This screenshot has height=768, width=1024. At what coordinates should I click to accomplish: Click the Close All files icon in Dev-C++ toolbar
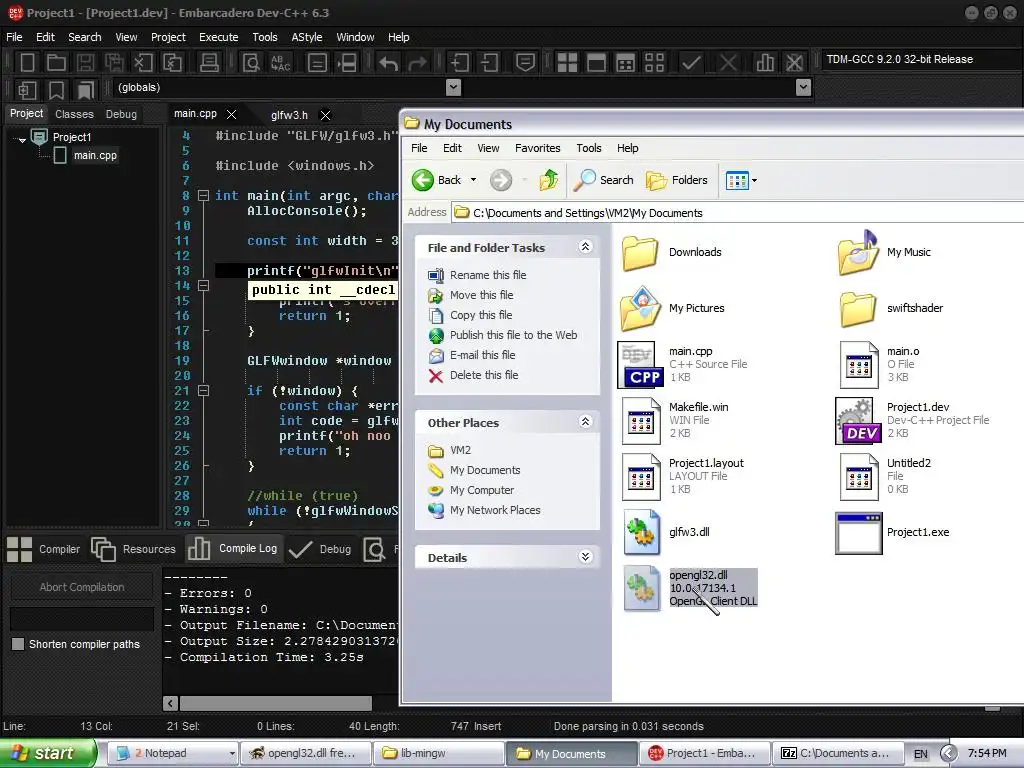tap(172, 63)
